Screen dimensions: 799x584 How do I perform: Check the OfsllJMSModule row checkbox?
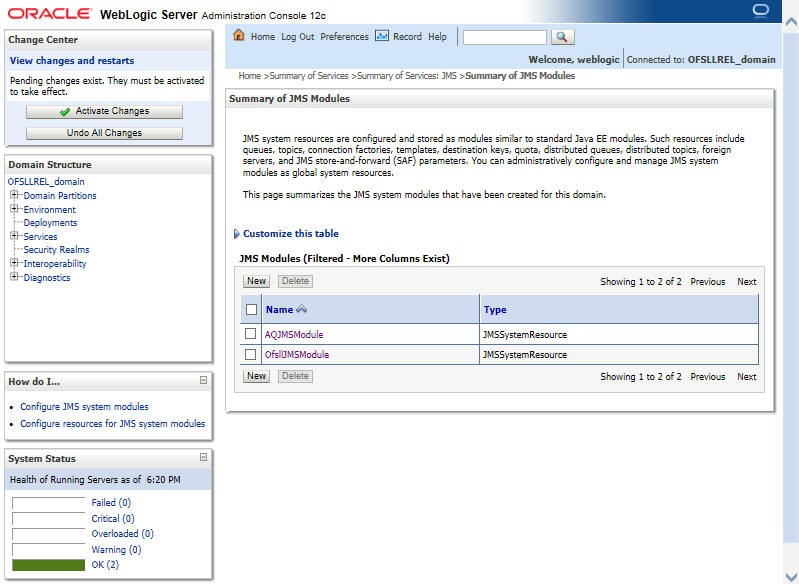pos(250,354)
